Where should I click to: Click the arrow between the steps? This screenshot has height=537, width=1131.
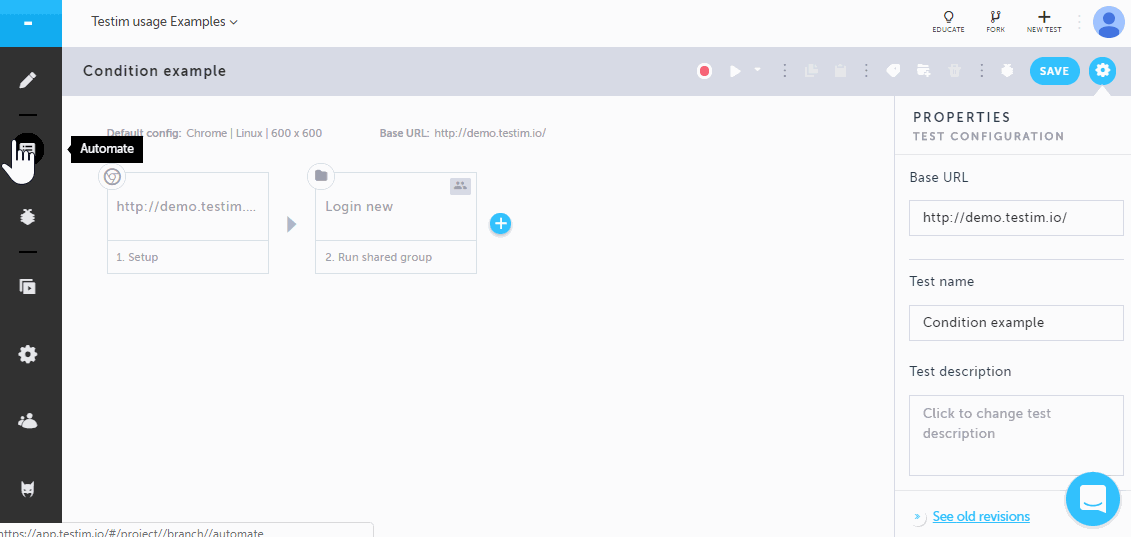(291, 224)
